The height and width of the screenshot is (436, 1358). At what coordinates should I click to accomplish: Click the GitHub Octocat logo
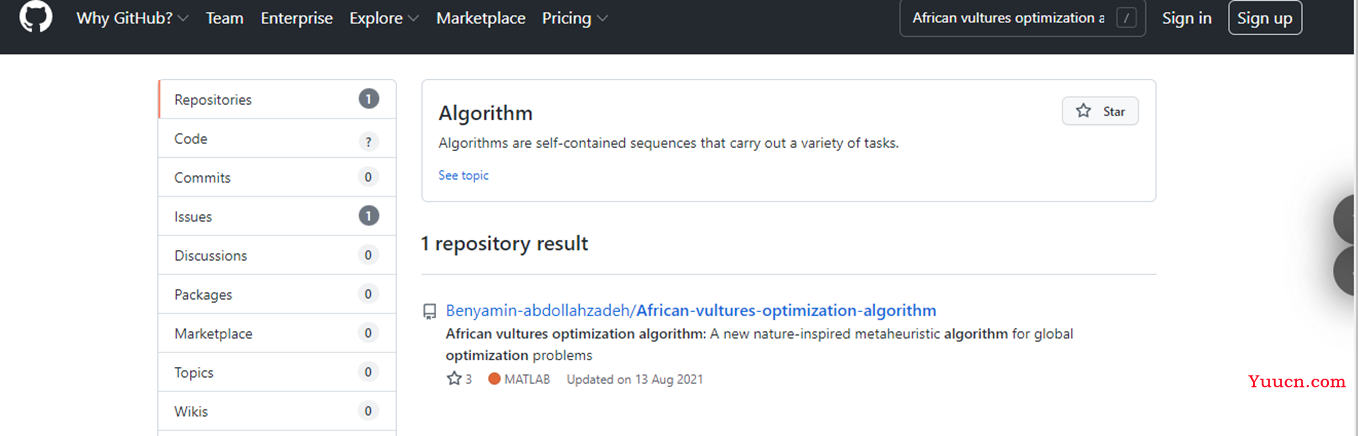[36, 17]
